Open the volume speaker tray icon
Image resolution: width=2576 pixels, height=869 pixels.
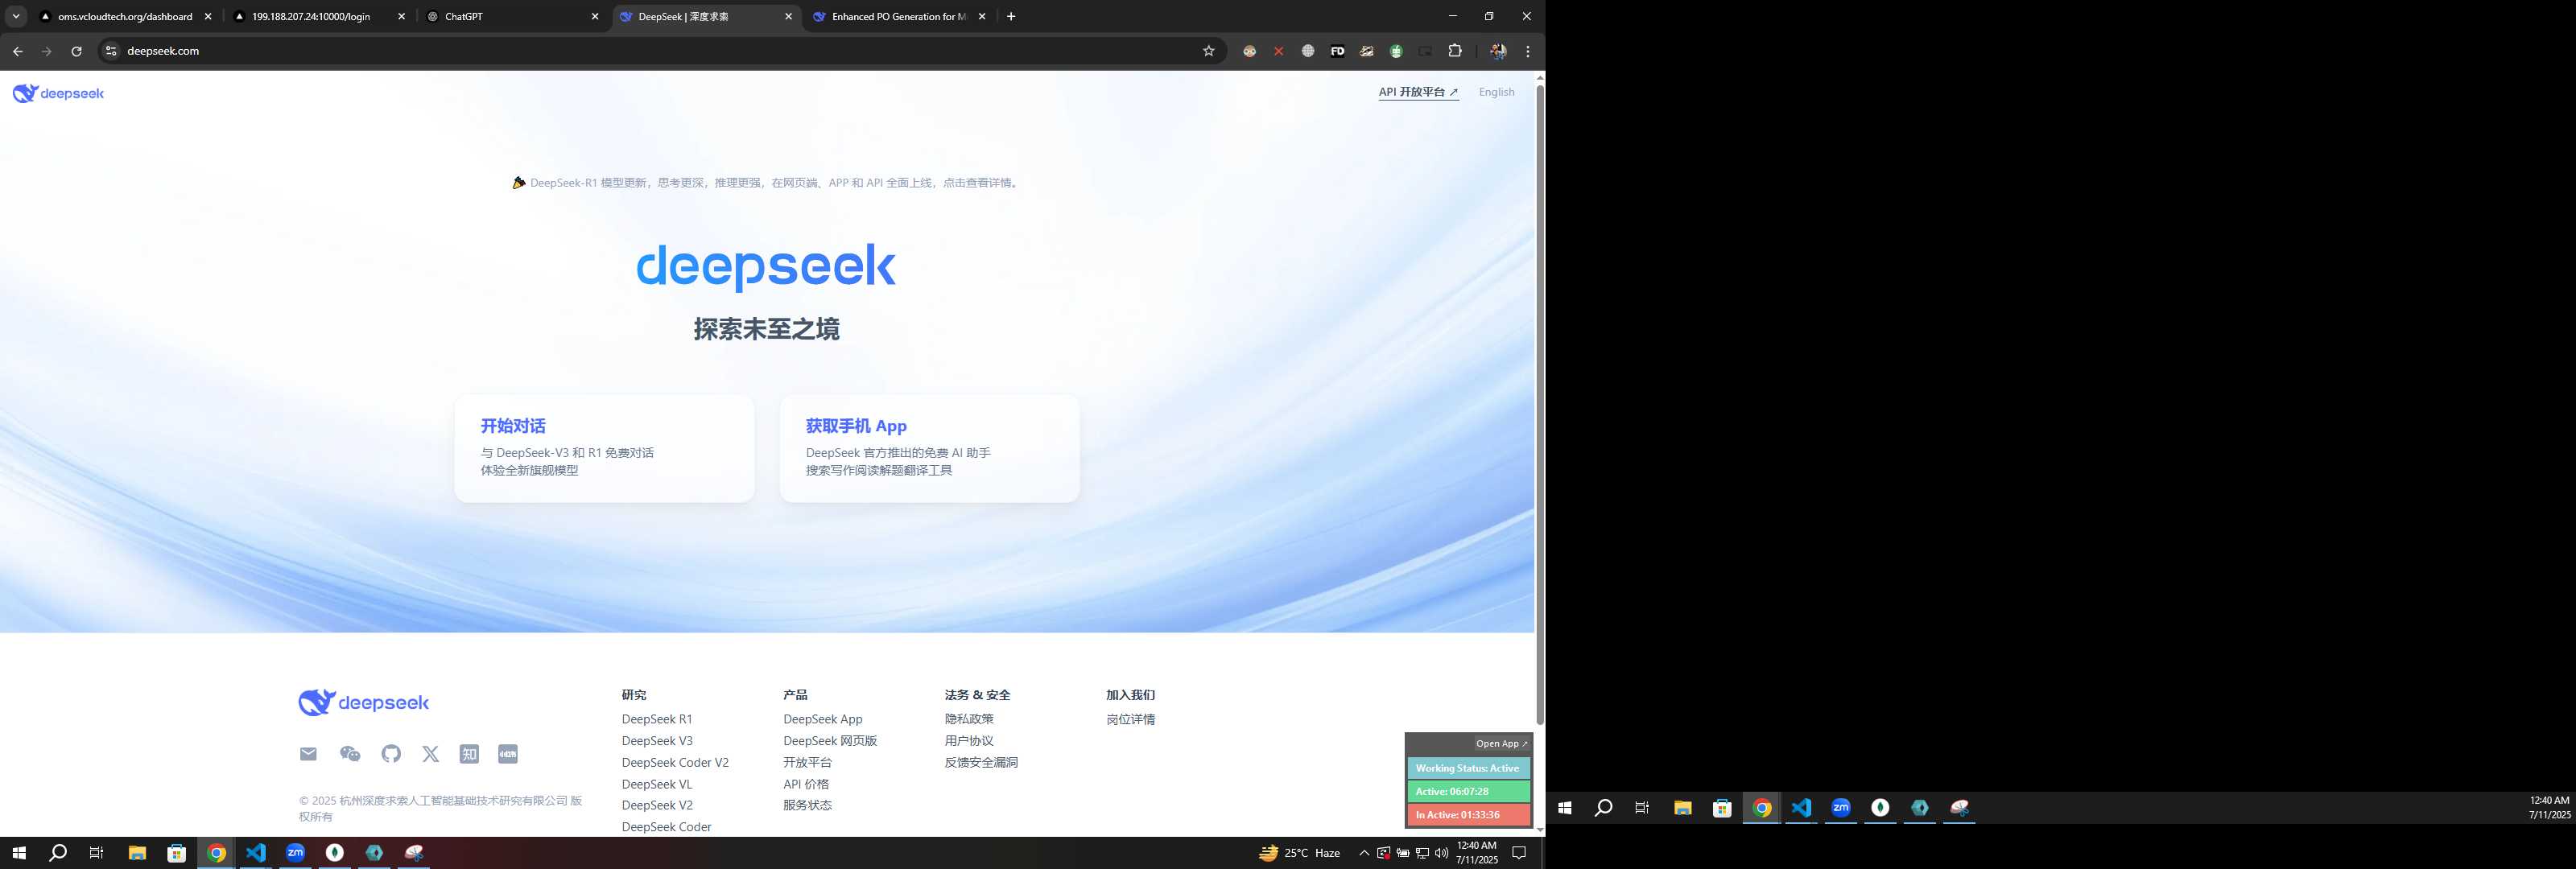coord(1441,853)
